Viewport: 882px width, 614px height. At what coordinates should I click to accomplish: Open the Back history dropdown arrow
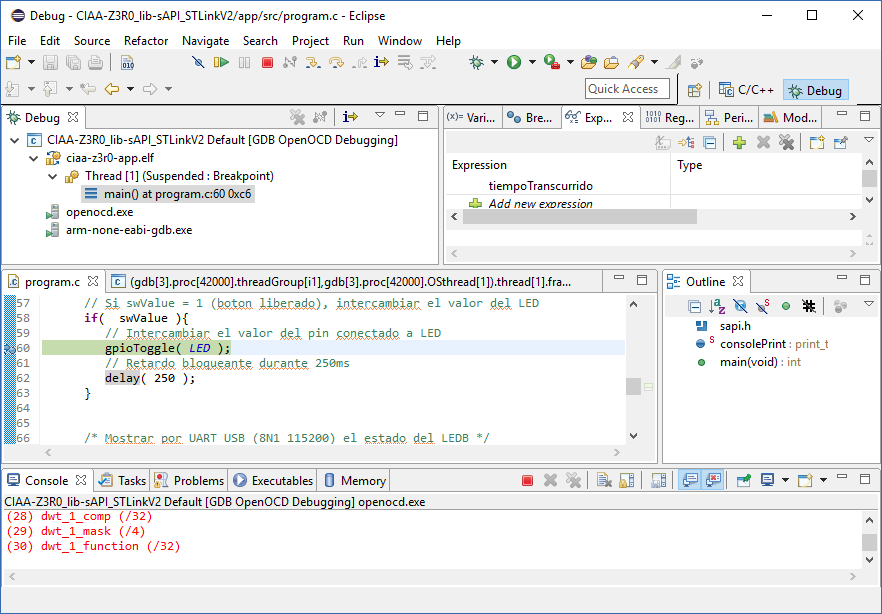click(130, 89)
